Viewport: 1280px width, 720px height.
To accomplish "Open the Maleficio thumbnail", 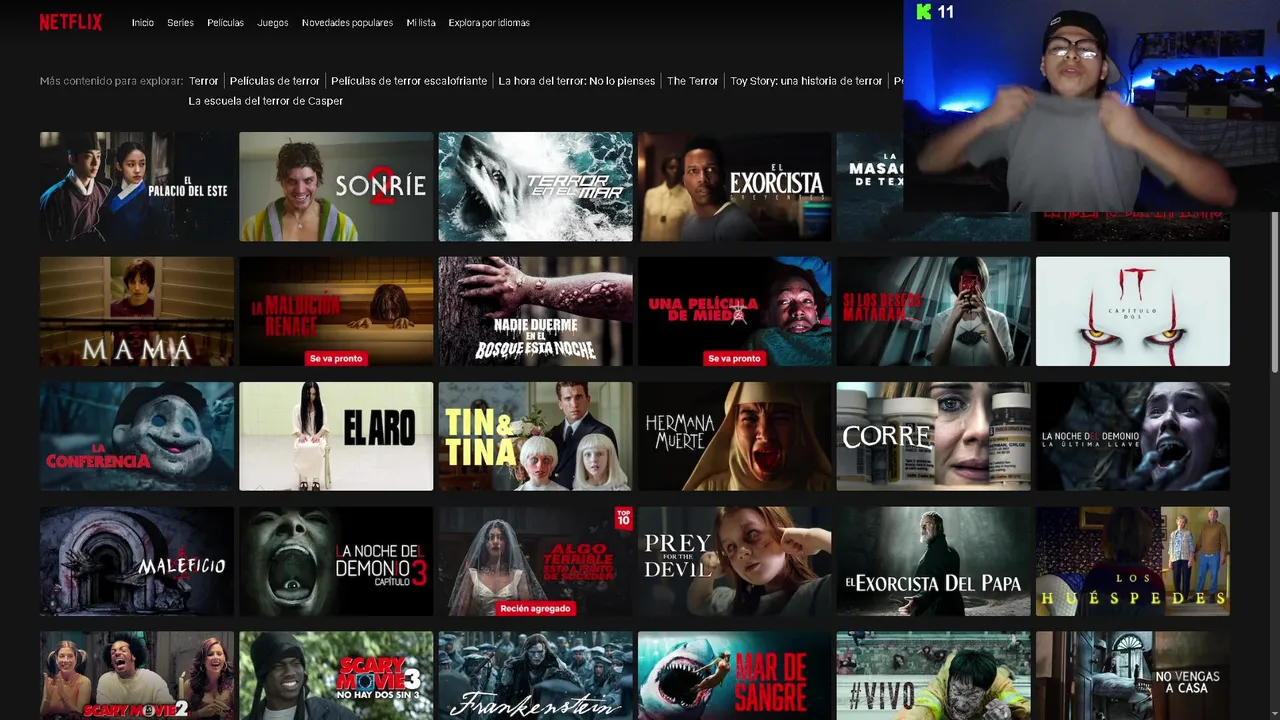I will (x=137, y=561).
